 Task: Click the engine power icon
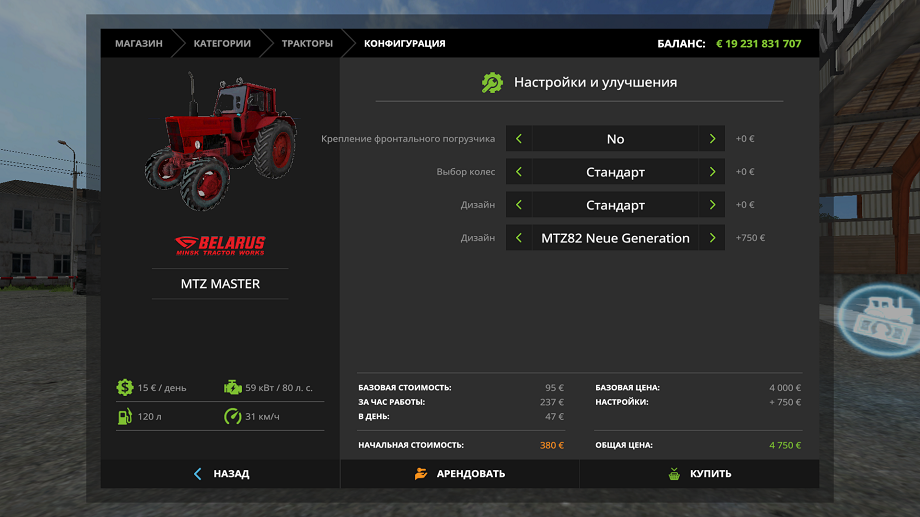pyautogui.click(x=232, y=387)
